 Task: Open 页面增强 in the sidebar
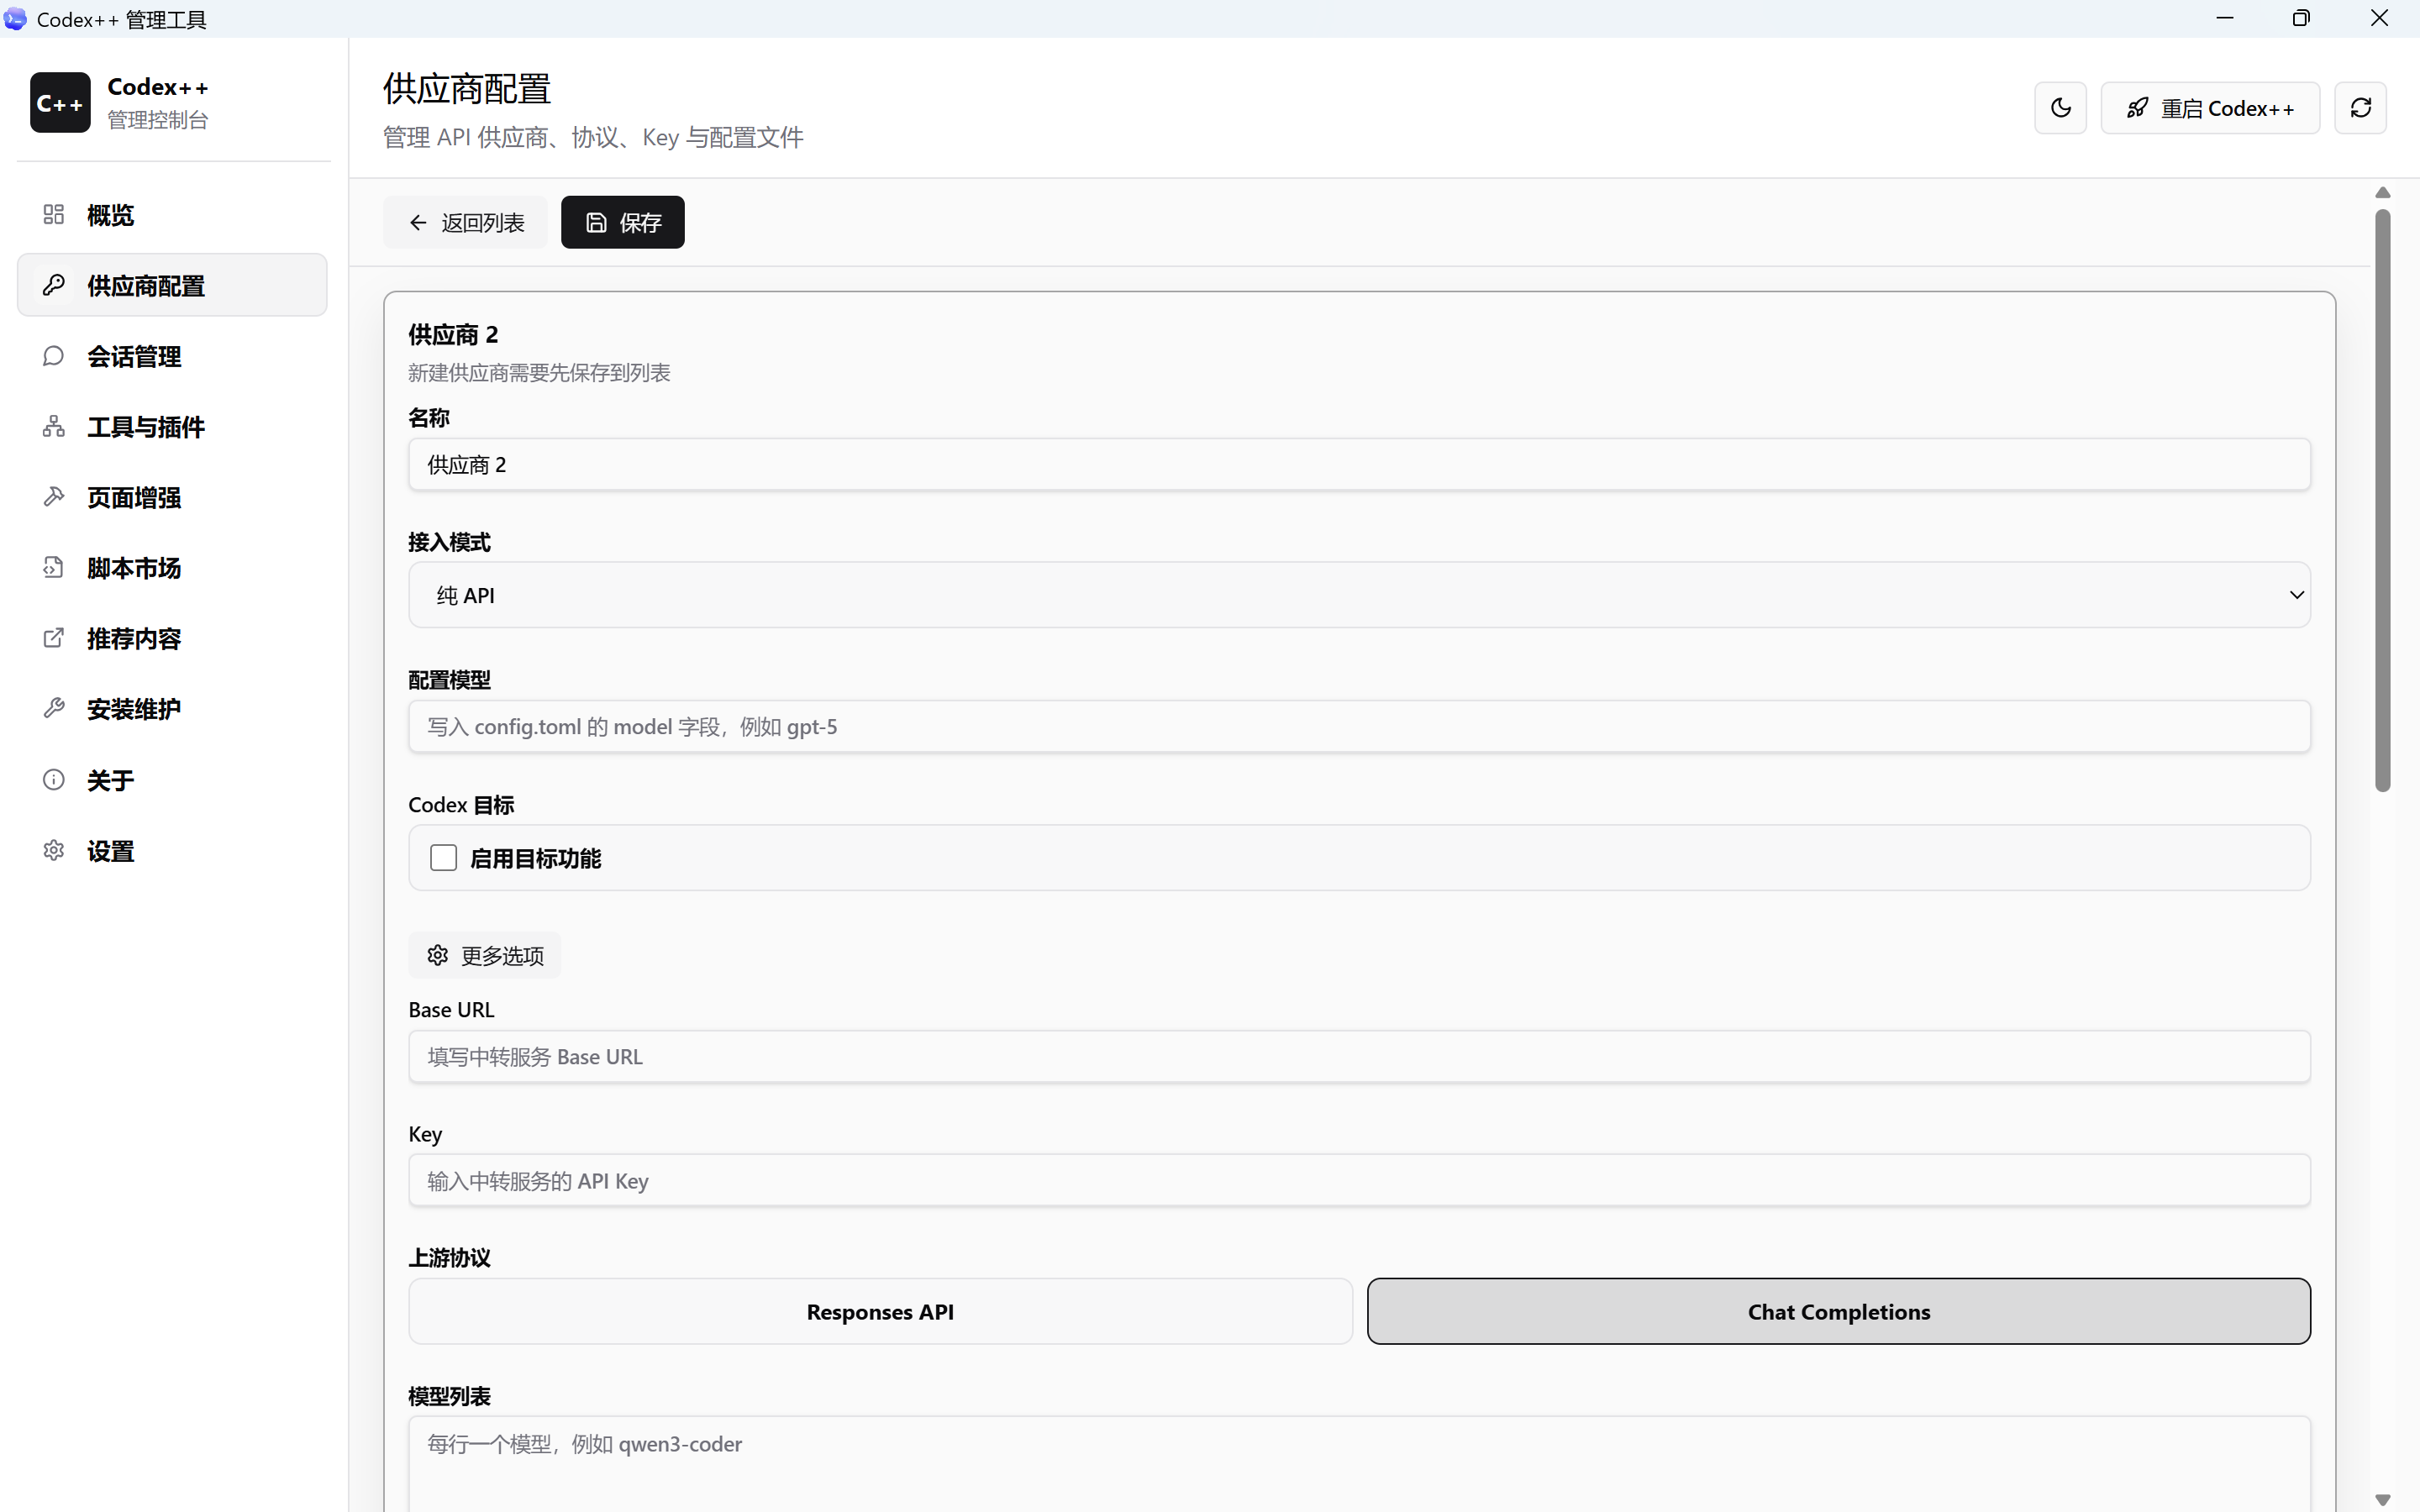pyautogui.click(x=172, y=497)
